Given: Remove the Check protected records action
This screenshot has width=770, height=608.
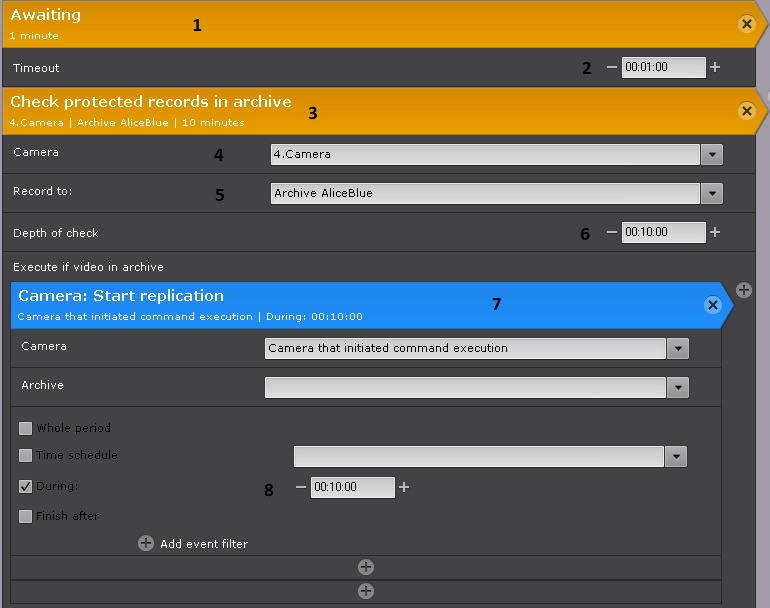Looking at the screenshot, I should (746, 111).
